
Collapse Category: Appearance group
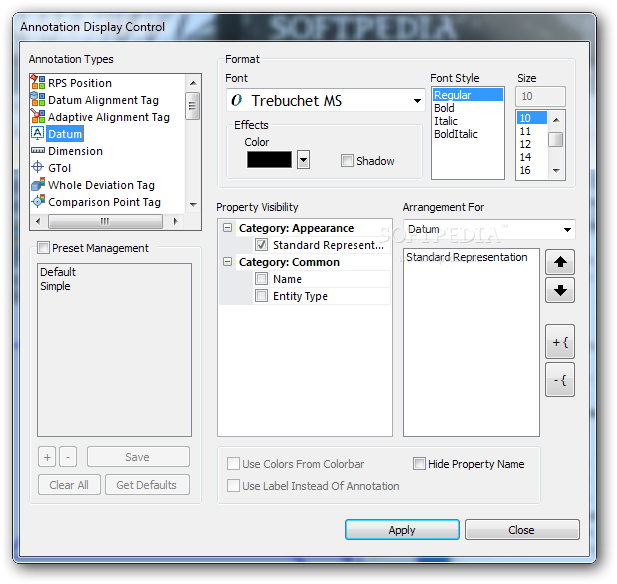coord(227,228)
